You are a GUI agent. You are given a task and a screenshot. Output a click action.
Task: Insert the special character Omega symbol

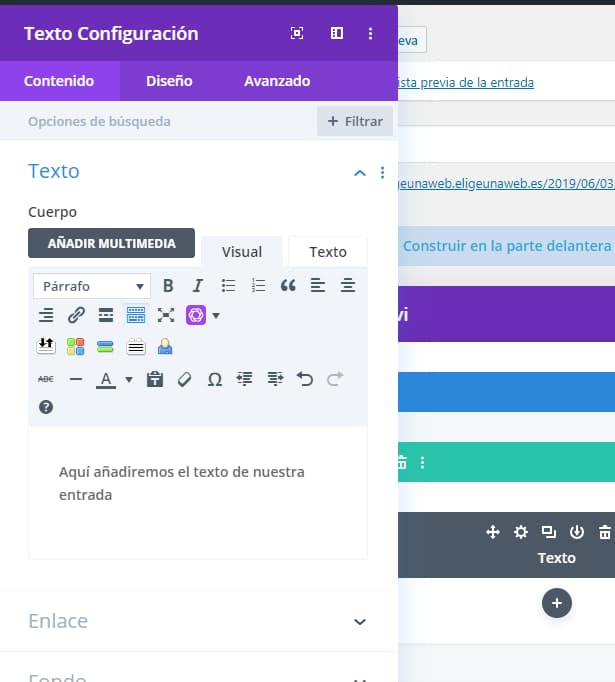[214, 380]
